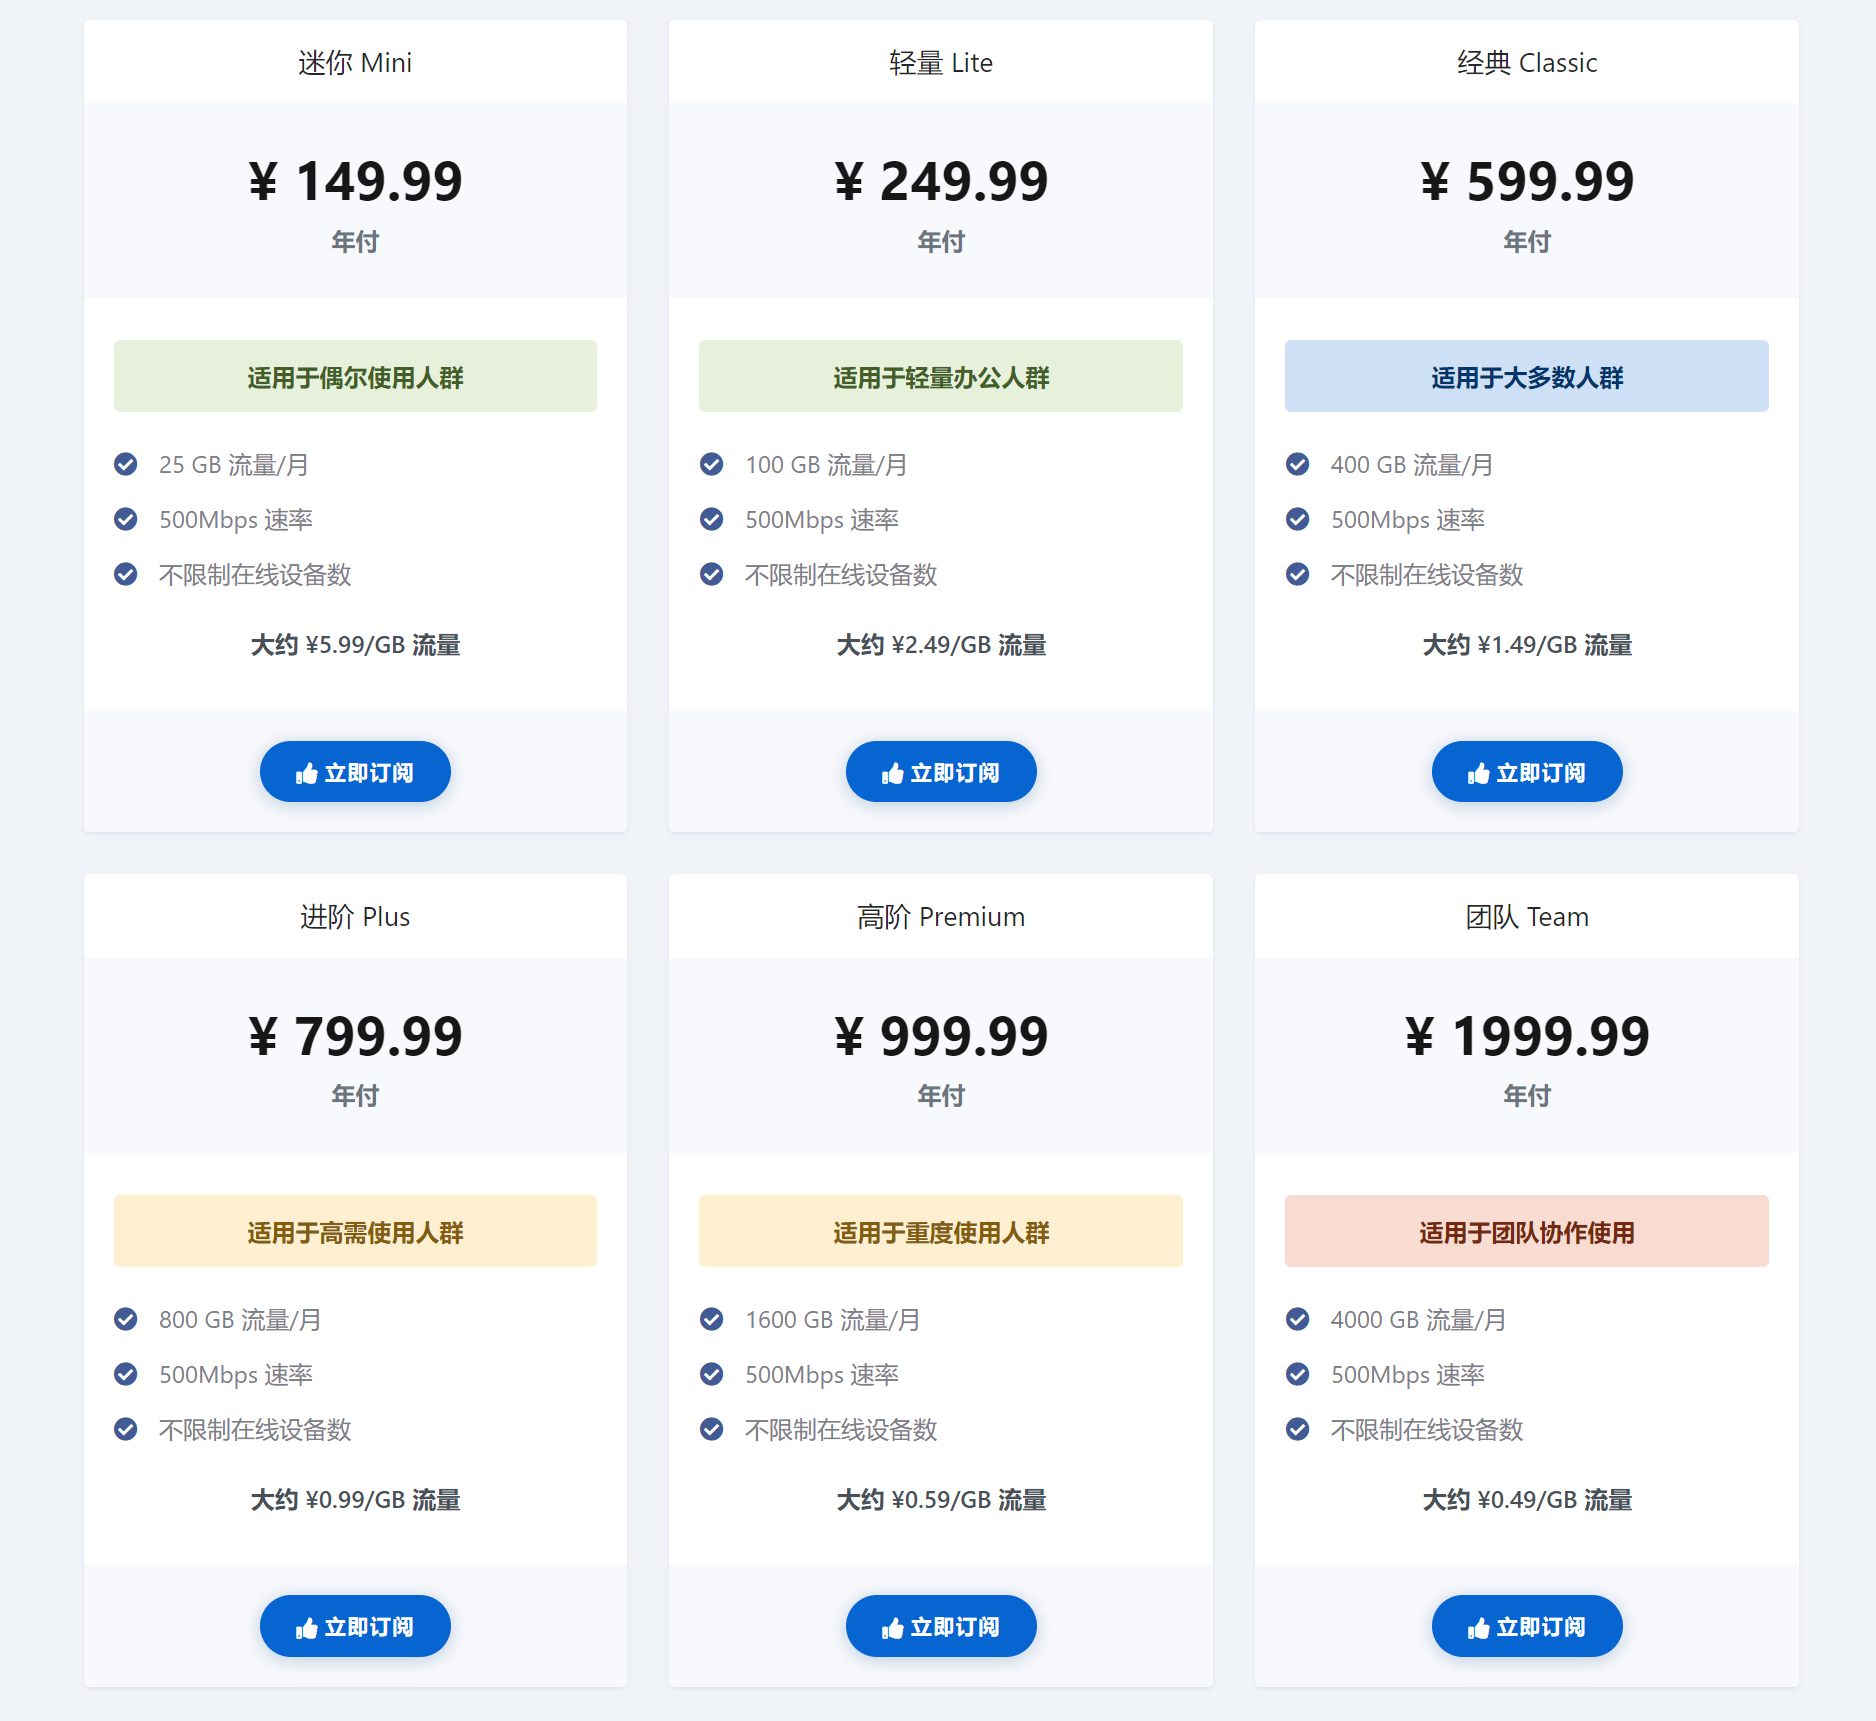The image size is (1876, 1721).
Task: Click the checkmark icon next to 4000 GB 流量/月
Action: coord(1297,1319)
